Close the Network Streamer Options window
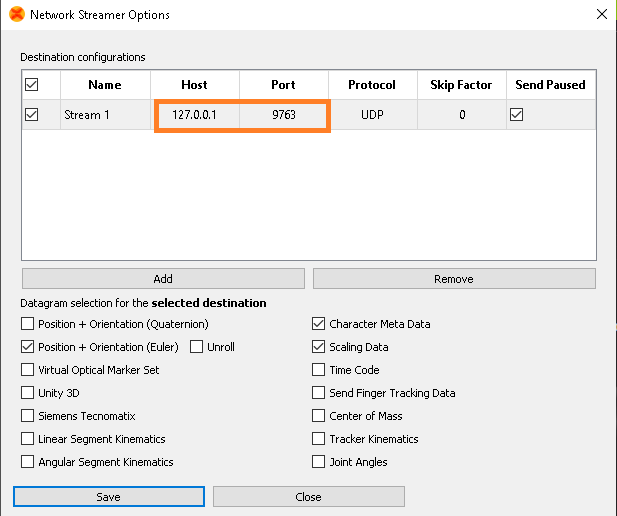This screenshot has height=516, width=617. point(601,14)
